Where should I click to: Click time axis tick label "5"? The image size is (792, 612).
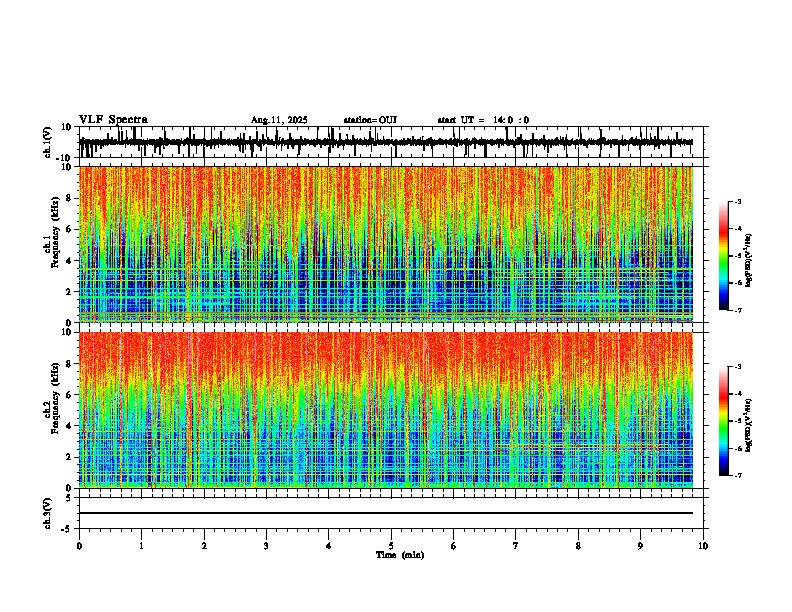point(391,546)
